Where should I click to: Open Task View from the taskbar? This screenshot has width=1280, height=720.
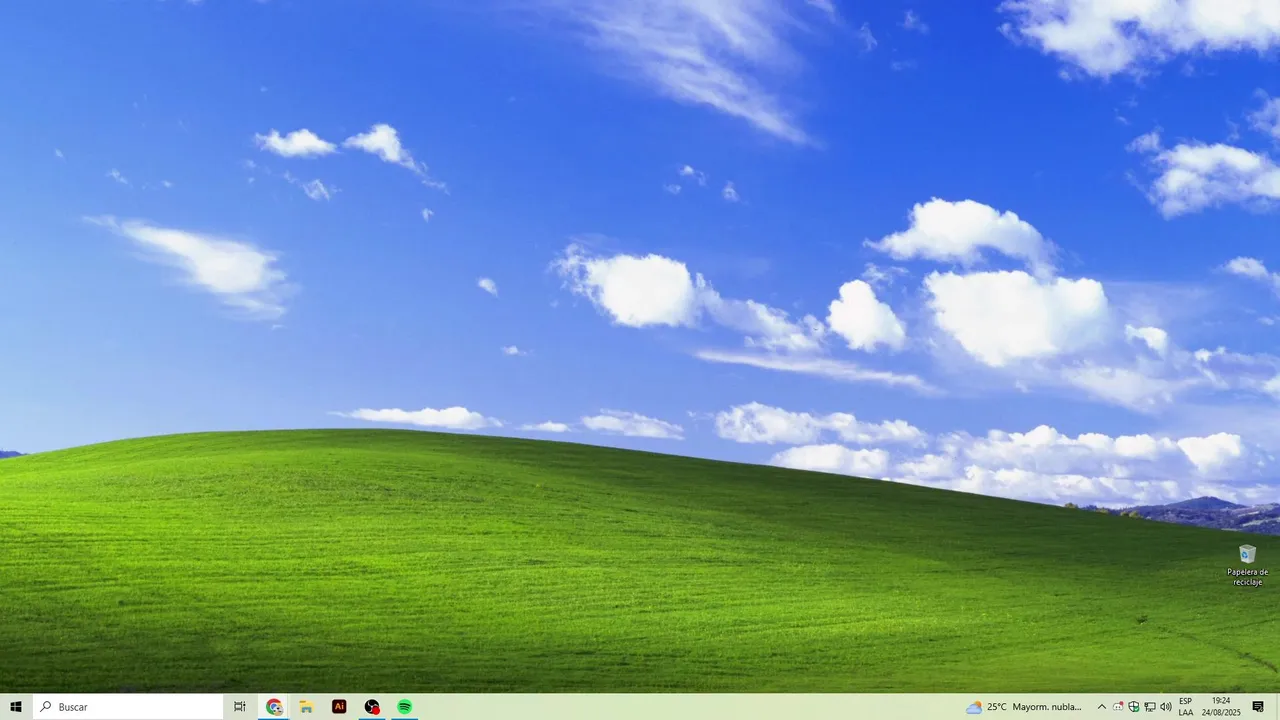tap(240, 707)
